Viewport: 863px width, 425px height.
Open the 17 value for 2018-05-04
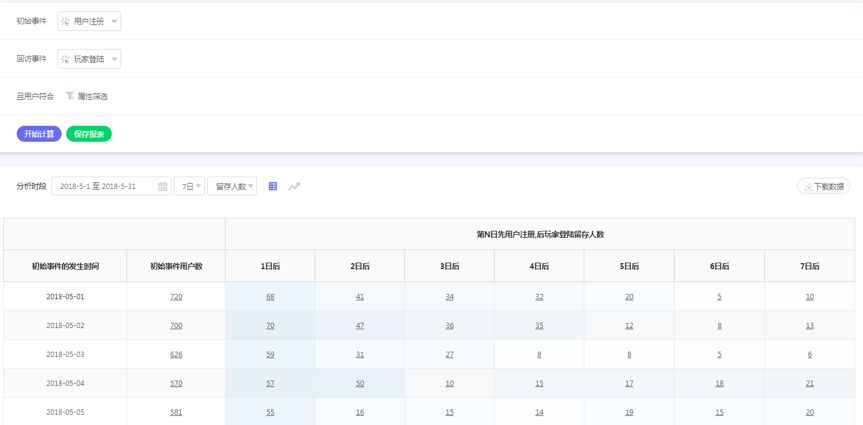click(629, 383)
